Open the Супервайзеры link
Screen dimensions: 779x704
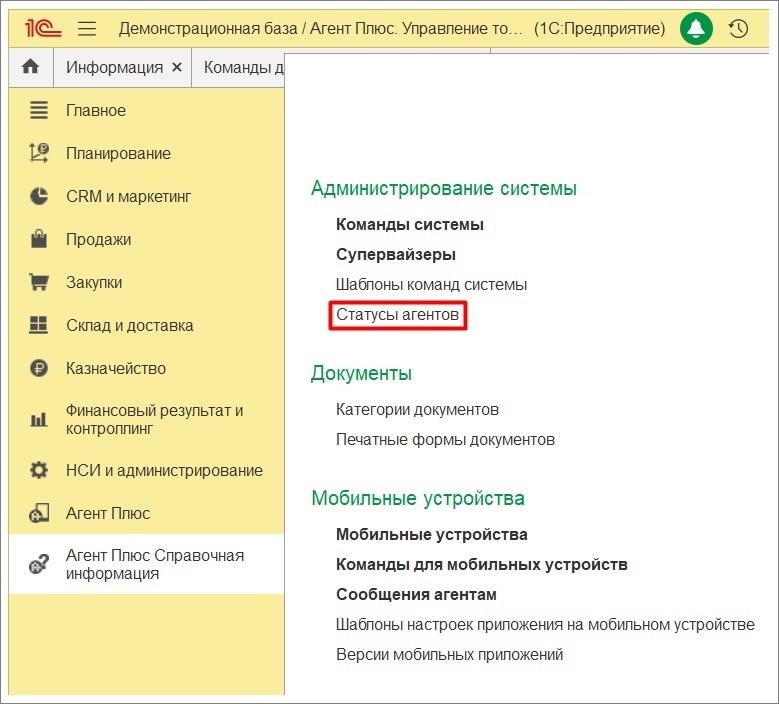(x=396, y=254)
